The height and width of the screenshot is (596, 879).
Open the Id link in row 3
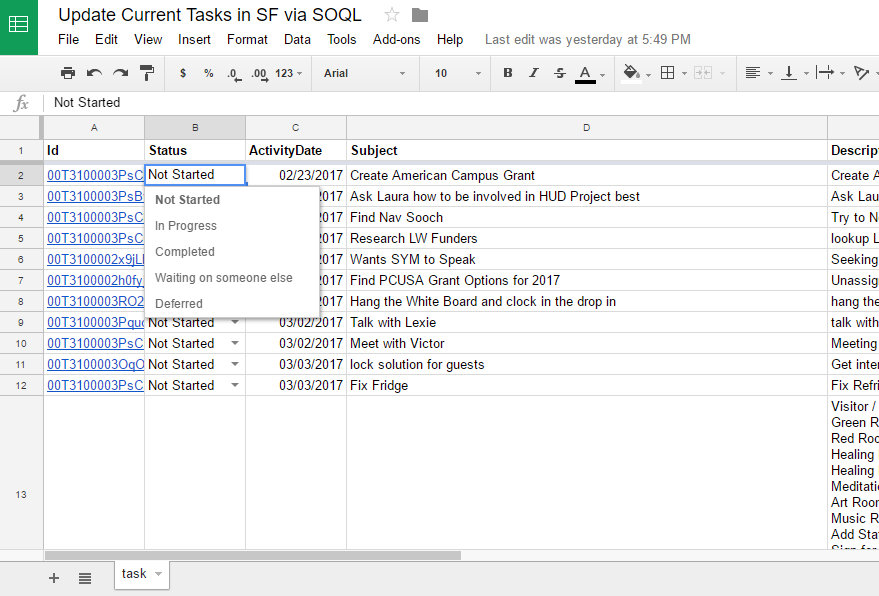[95, 196]
